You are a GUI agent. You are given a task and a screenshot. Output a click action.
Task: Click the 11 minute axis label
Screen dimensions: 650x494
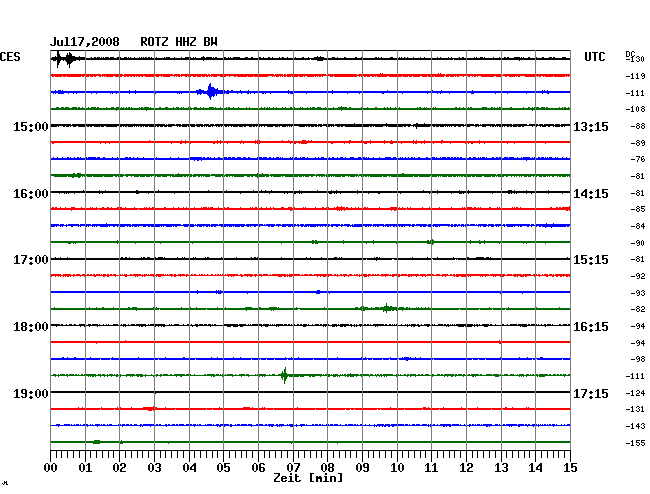click(x=431, y=468)
